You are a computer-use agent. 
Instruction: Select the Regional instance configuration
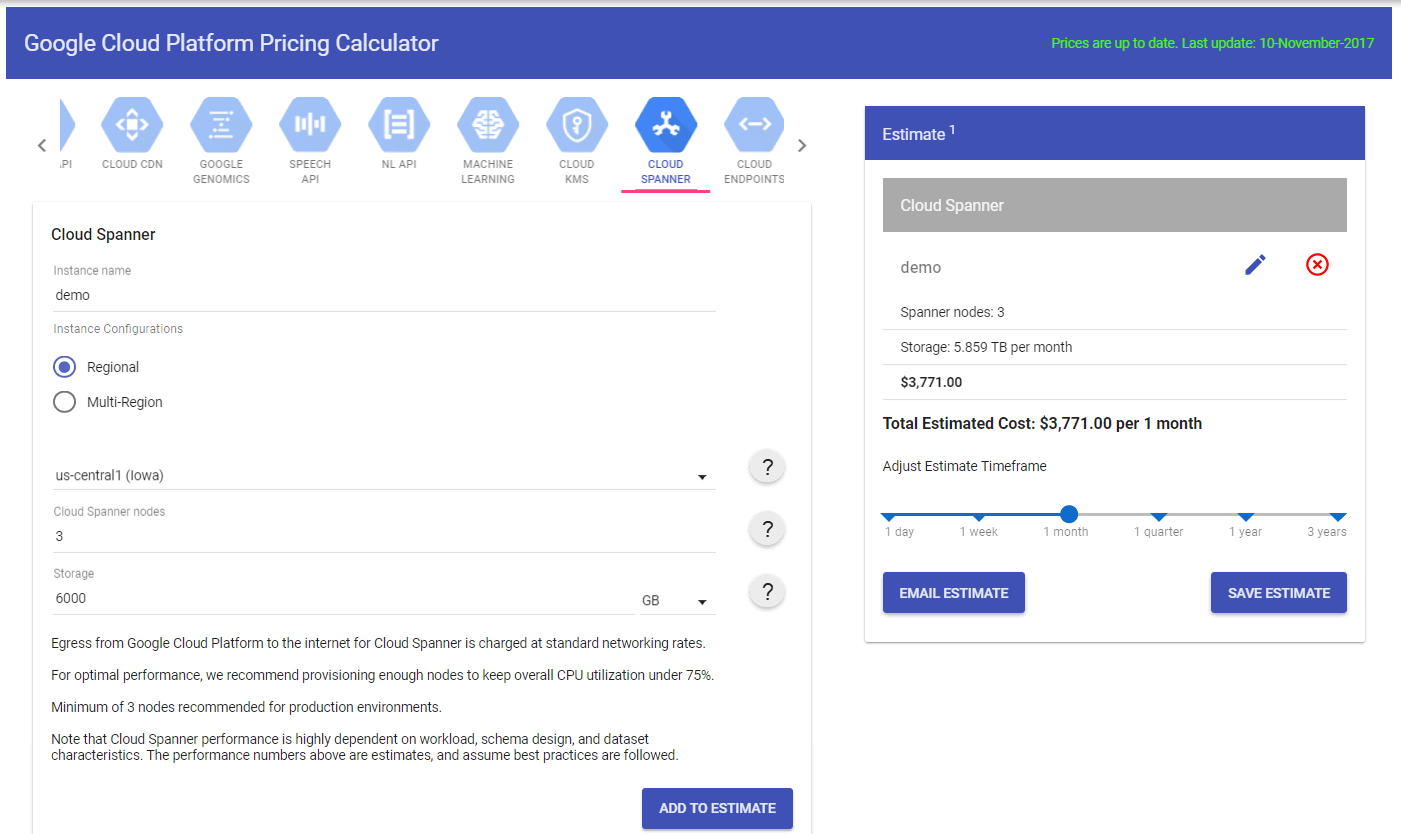(x=64, y=367)
